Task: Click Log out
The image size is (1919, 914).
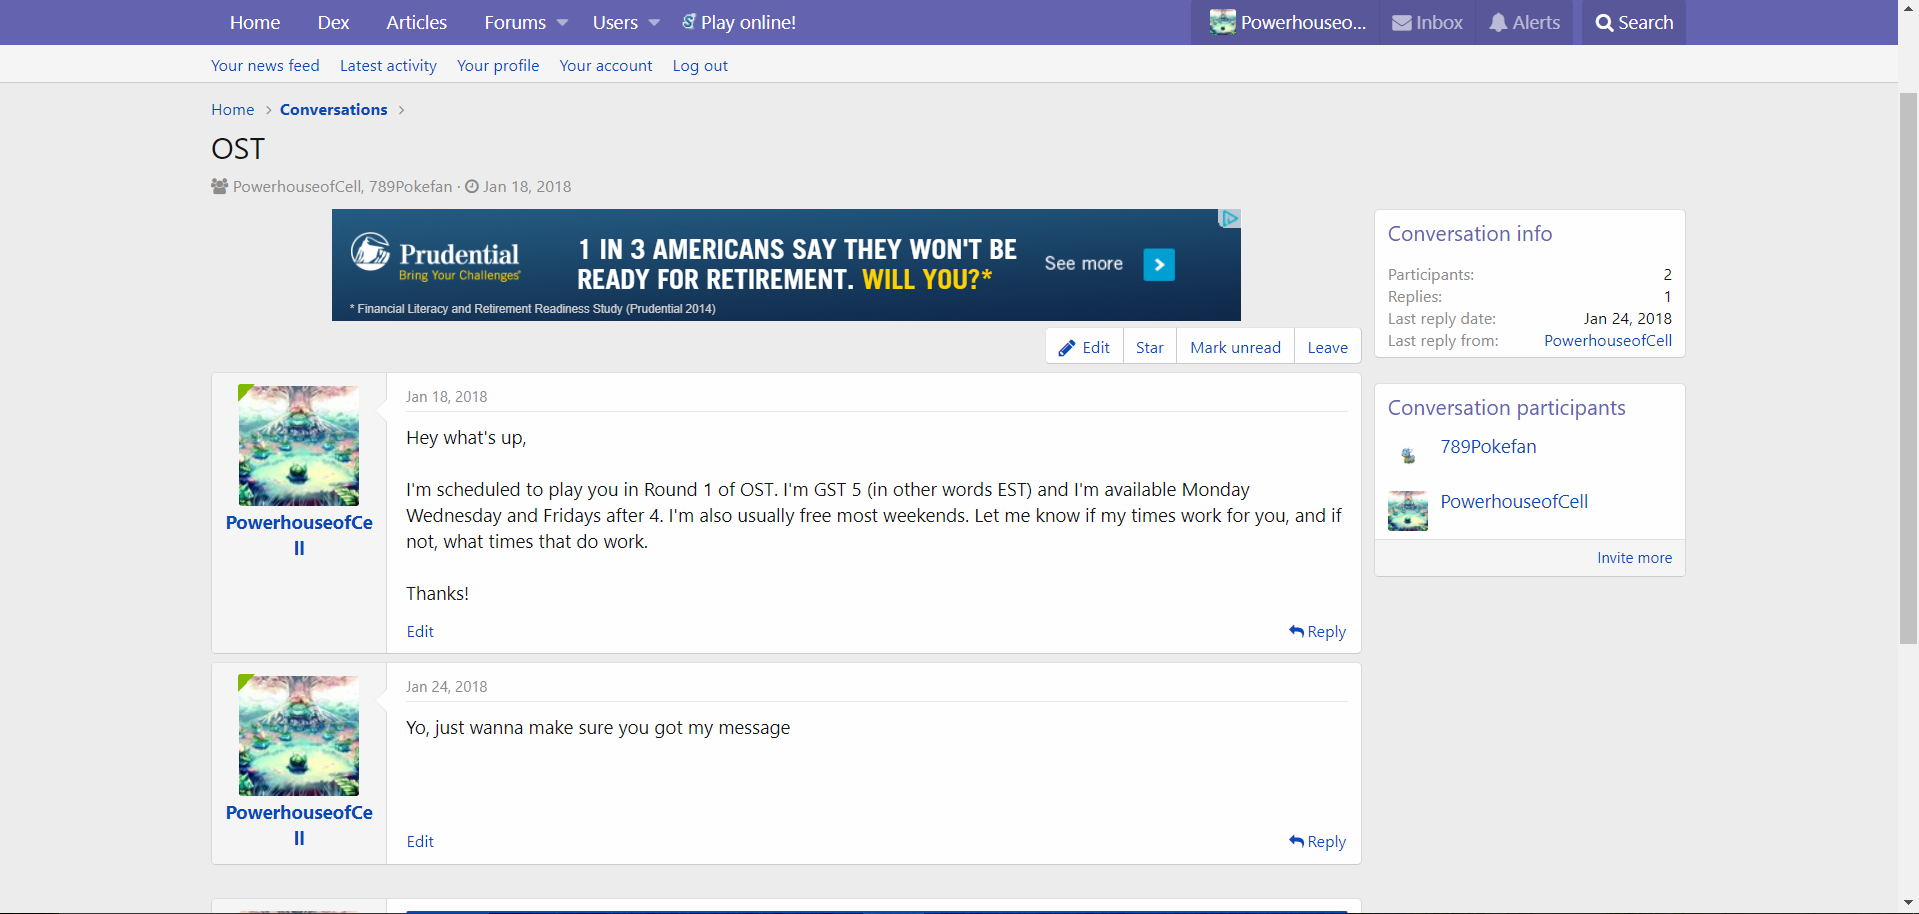Action: pyautogui.click(x=700, y=66)
